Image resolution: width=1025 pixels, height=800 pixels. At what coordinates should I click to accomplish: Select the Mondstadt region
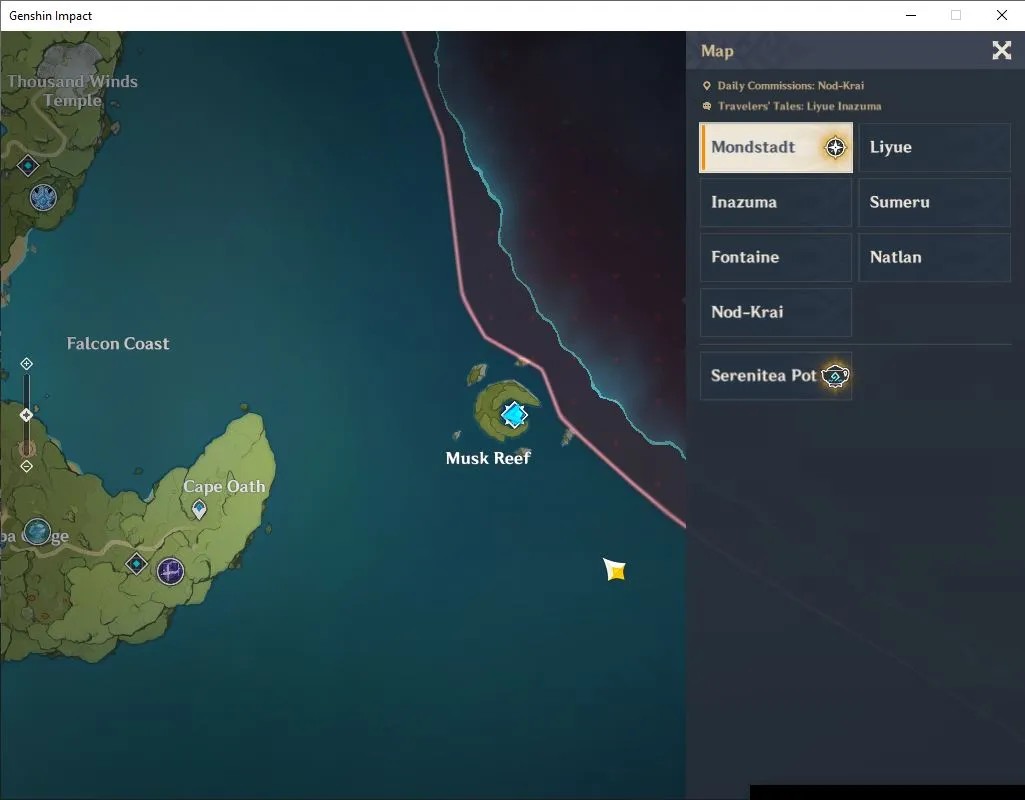[776, 147]
